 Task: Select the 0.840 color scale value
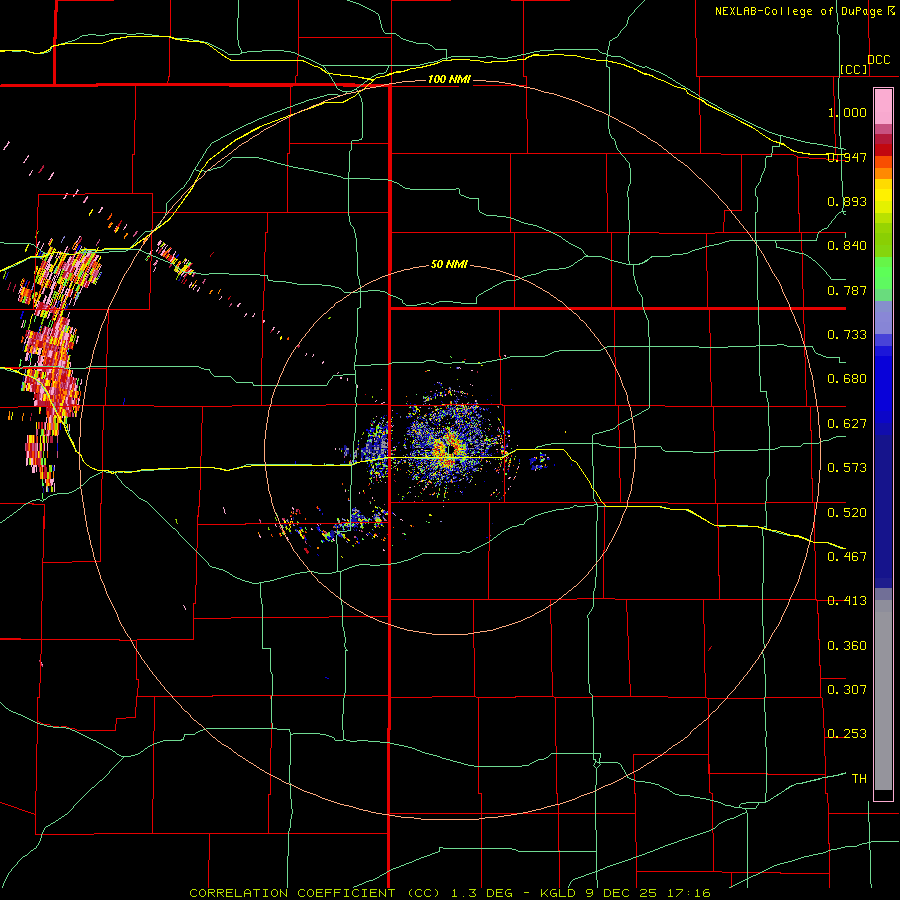tap(847, 246)
